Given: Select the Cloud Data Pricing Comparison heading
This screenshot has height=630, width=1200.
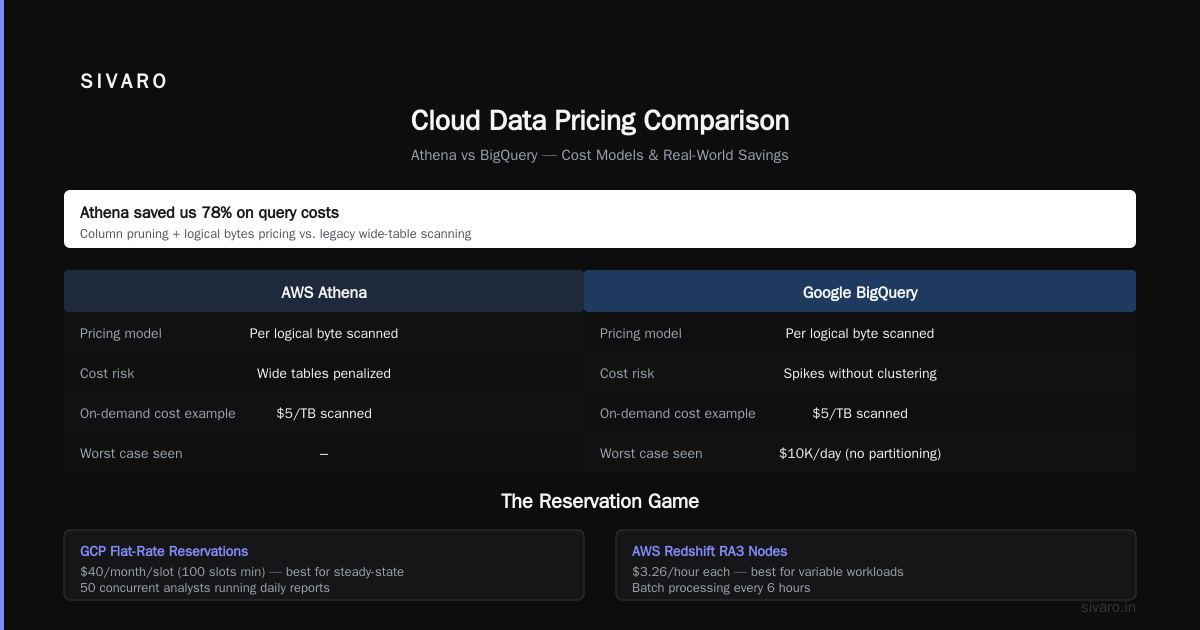Looking at the screenshot, I should [600, 121].
